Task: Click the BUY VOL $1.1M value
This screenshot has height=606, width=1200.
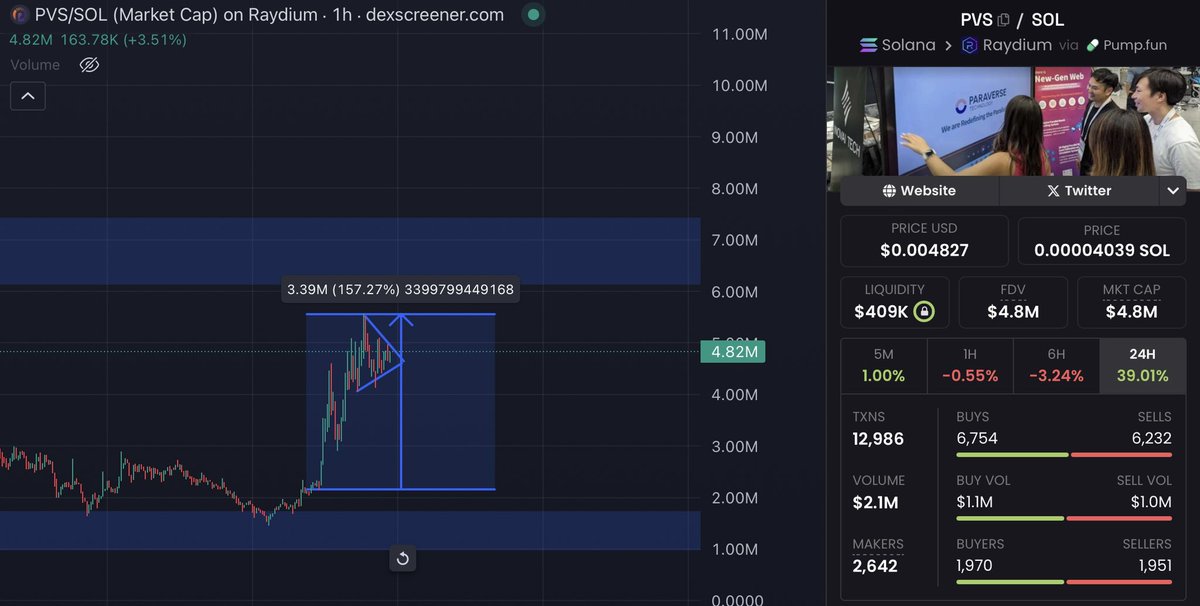Action: point(974,502)
